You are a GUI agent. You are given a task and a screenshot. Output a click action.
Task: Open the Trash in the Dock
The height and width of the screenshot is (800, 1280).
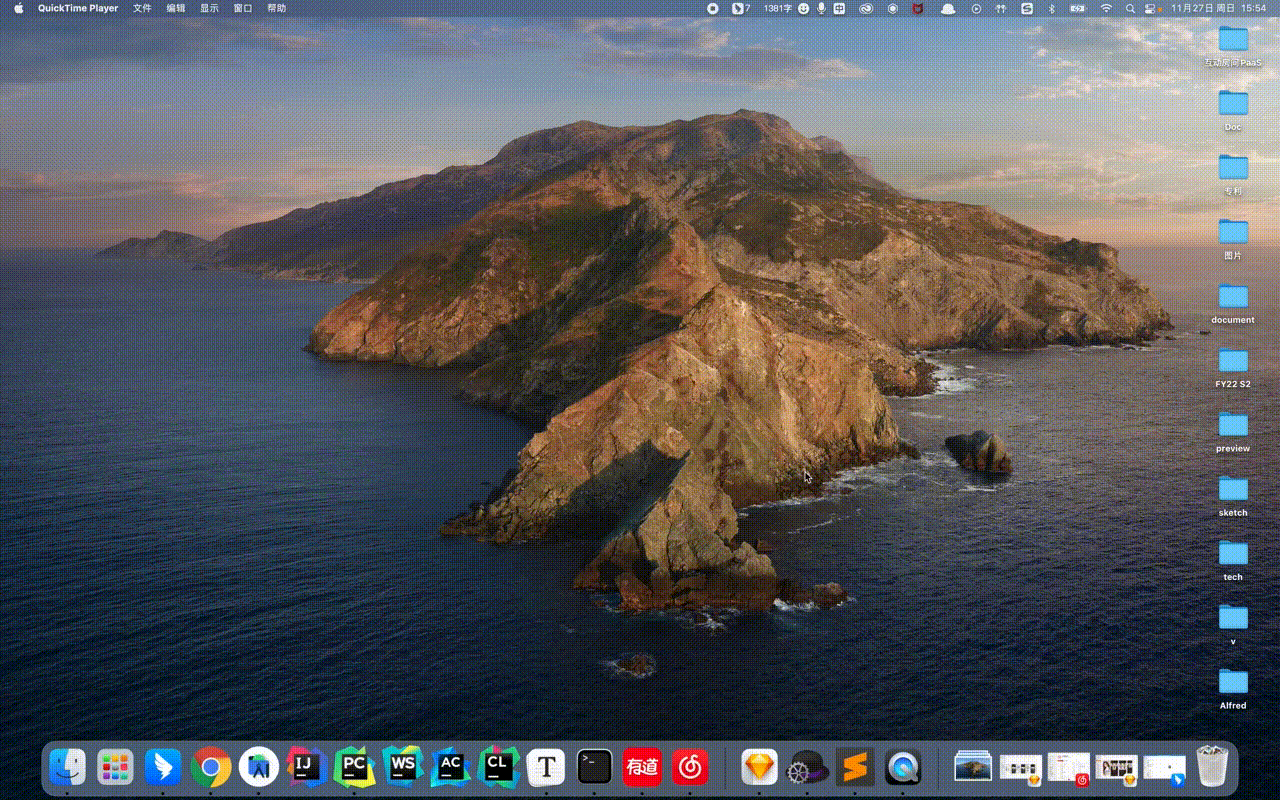coord(1212,767)
